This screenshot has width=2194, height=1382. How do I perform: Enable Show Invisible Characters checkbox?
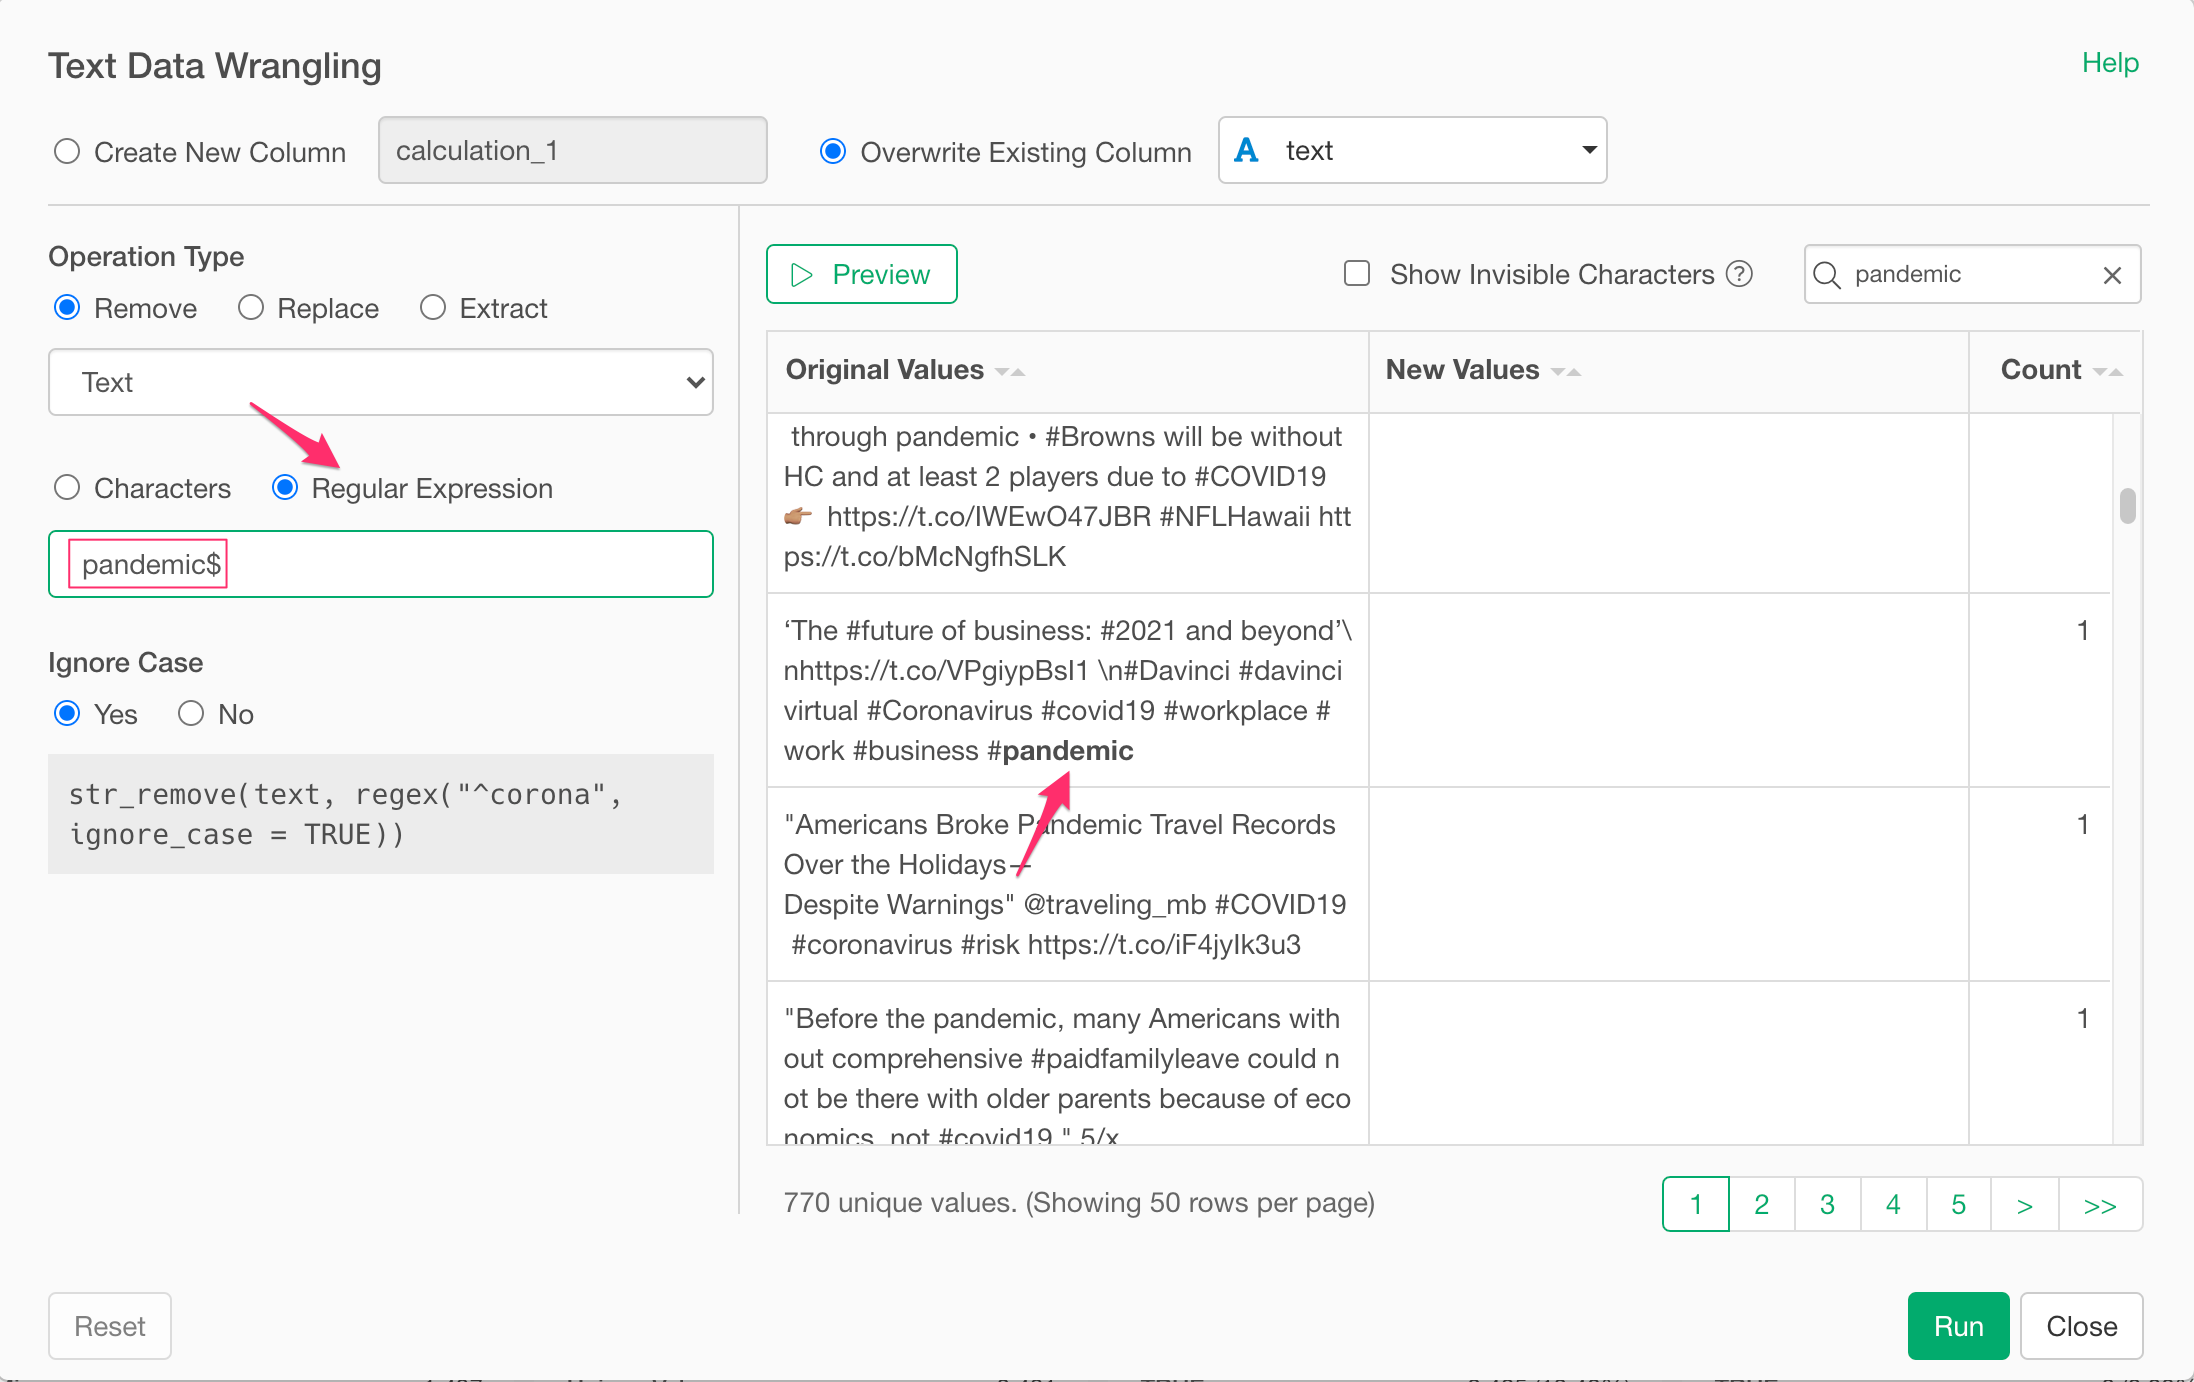[x=1357, y=274]
